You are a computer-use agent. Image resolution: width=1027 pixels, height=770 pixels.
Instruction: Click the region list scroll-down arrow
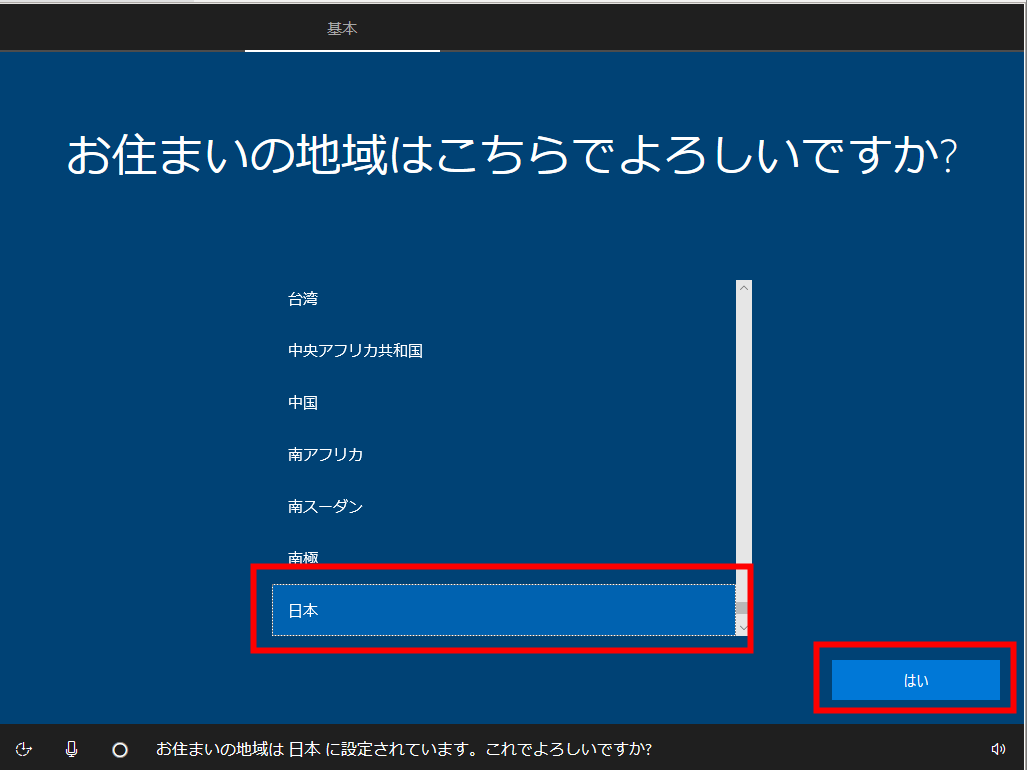(x=743, y=628)
